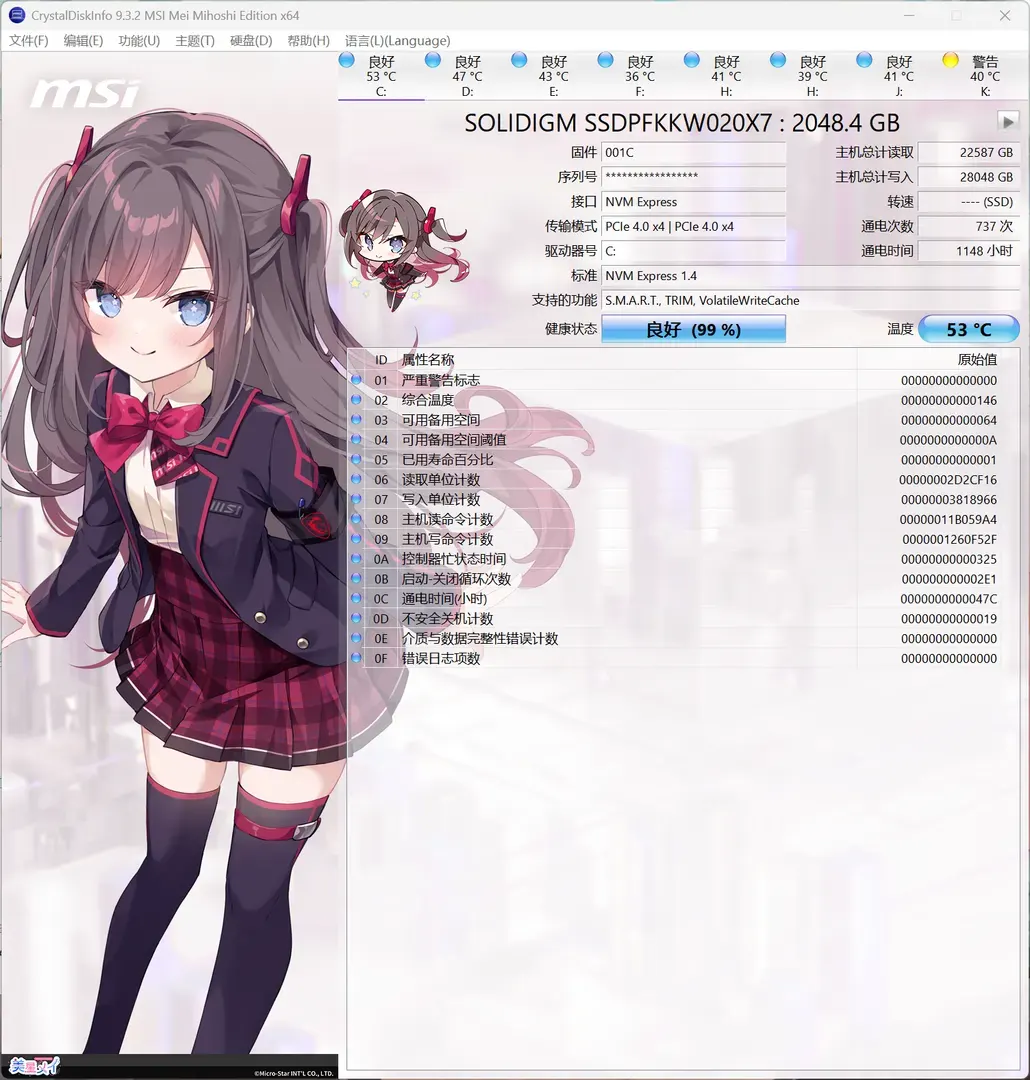Click 通电次数 value 737 次
The height and width of the screenshot is (1080, 1030).
[969, 227]
